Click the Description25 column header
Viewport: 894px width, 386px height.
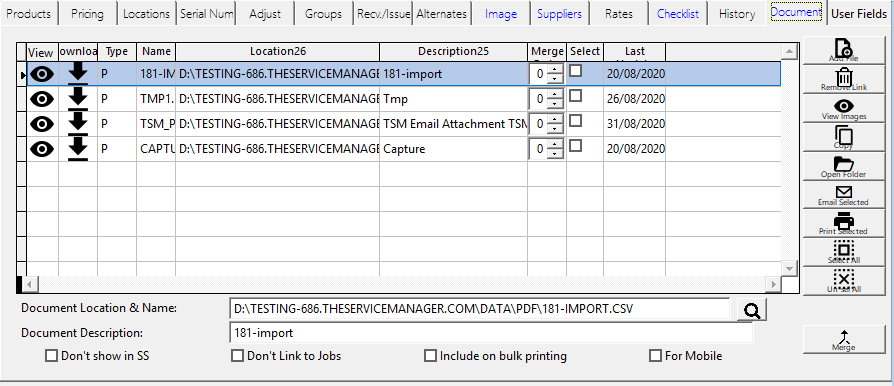coord(453,51)
